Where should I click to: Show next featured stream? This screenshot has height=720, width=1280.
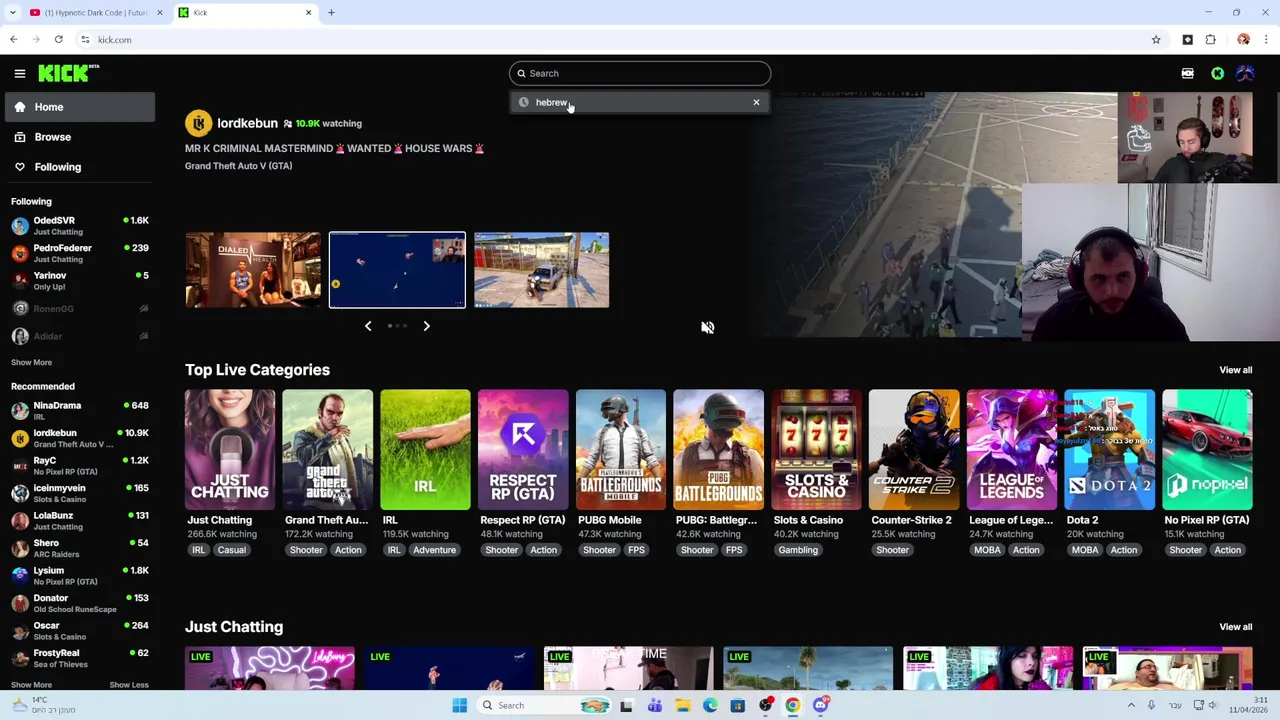tap(426, 326)
